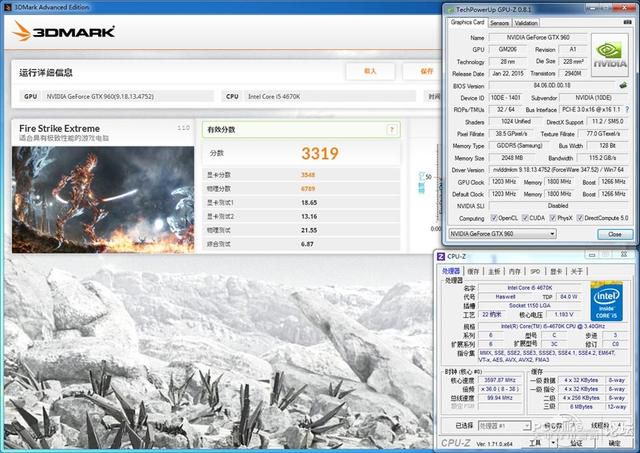This screenshot has height=453, width=640.
Task: Click the CPU-Z 验证 button
Action: point(576,443)
